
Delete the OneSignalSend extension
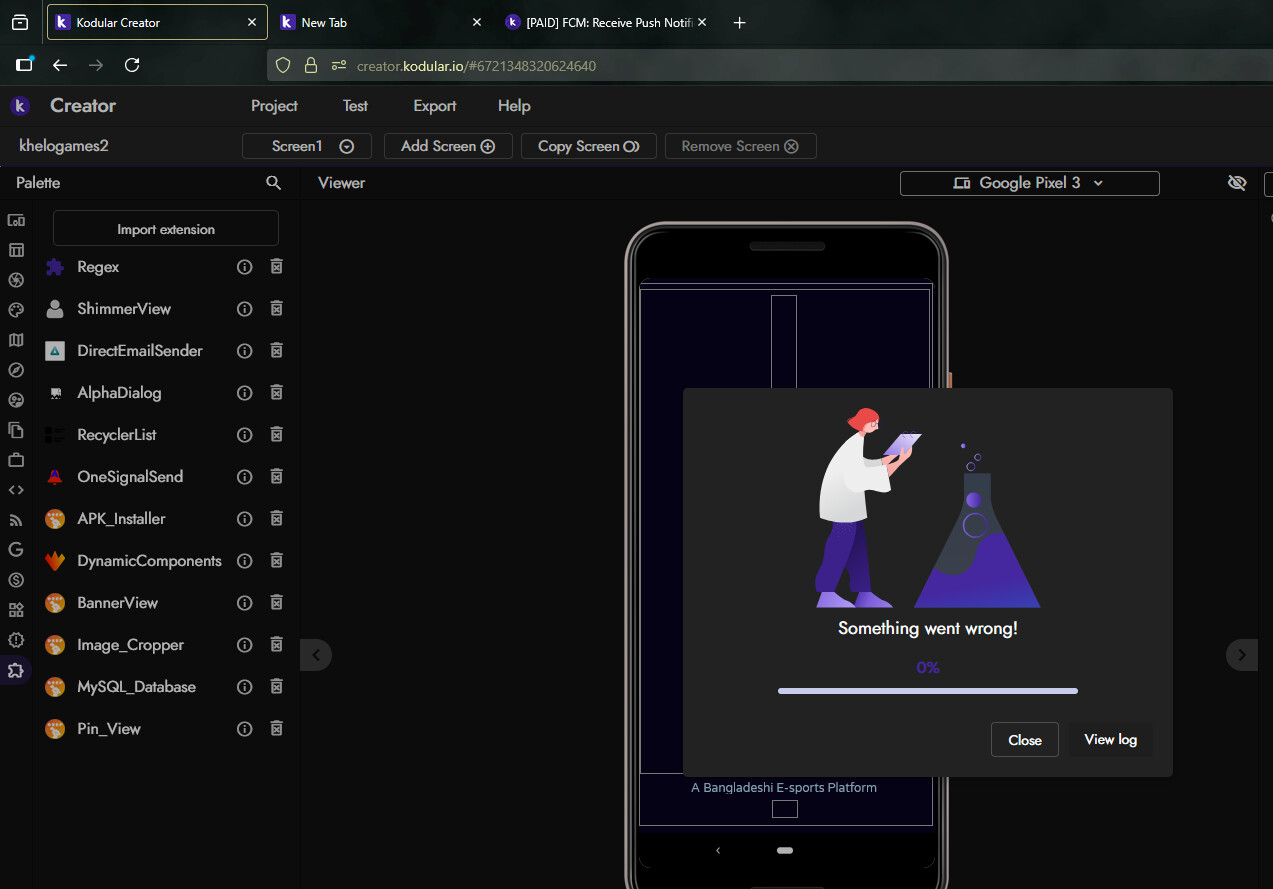click(x=277, y=477)
